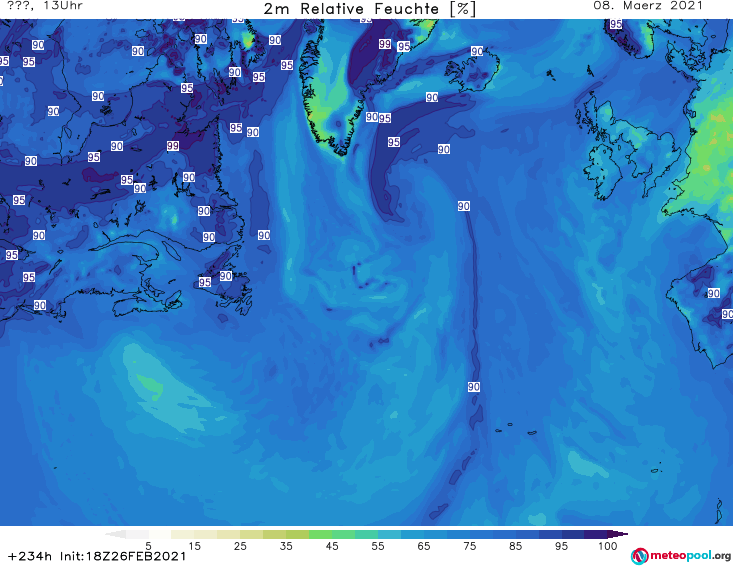
Task: Pick the olive-green swatch right of the 35 mark
Action: [298, 534]
